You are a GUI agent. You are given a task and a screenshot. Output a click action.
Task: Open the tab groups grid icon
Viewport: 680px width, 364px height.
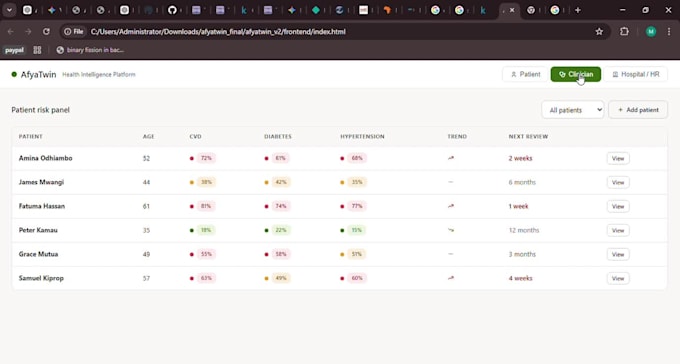37,50
